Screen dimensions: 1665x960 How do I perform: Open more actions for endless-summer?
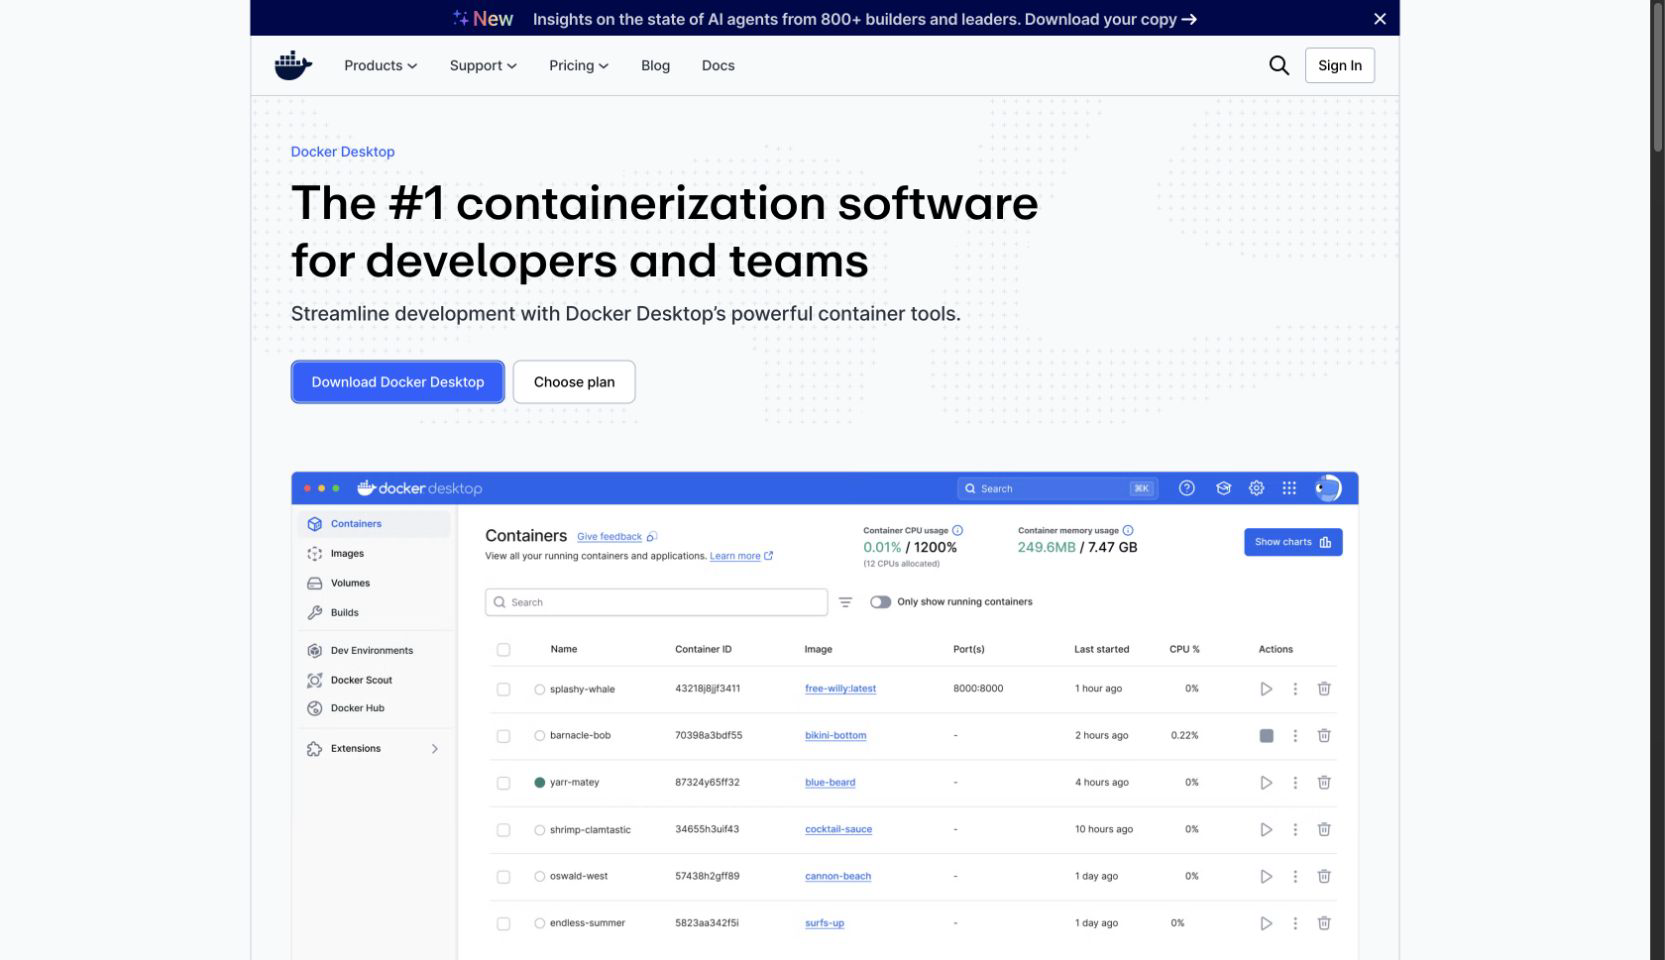(x=1295, y=924)
